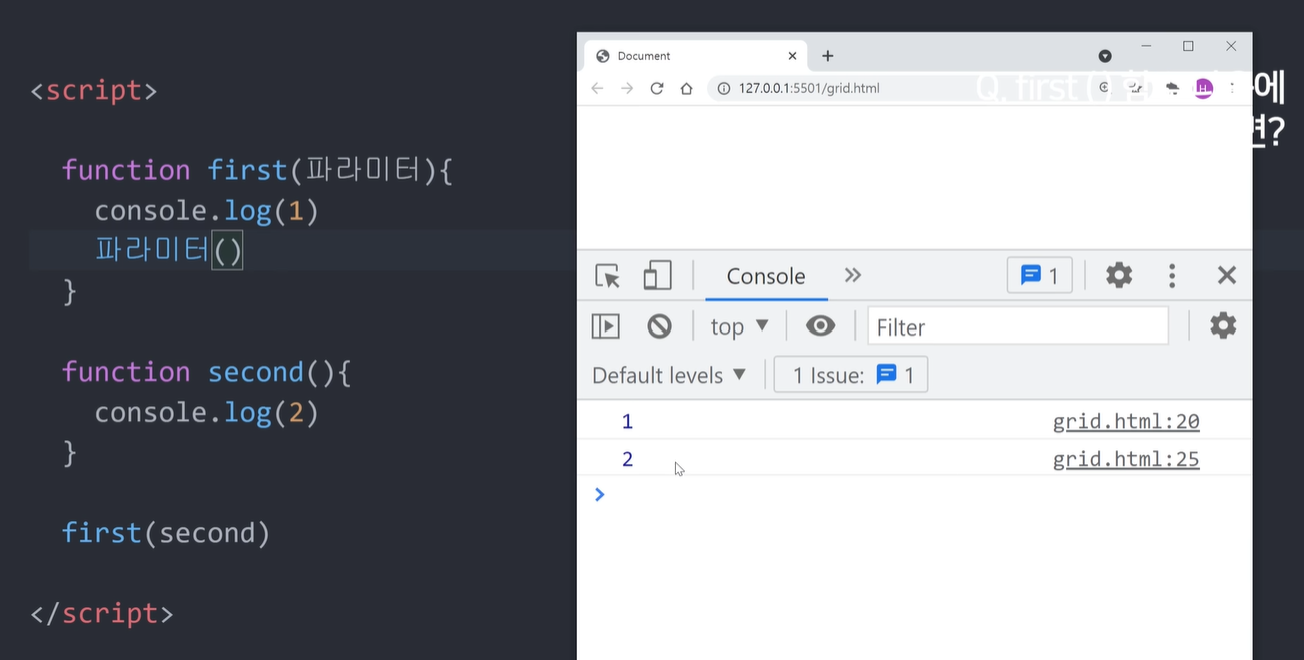Click the 1 Issue button
Image resolution: width=1304 pixels, height=660 pixels.
click(x=851, y=375)
